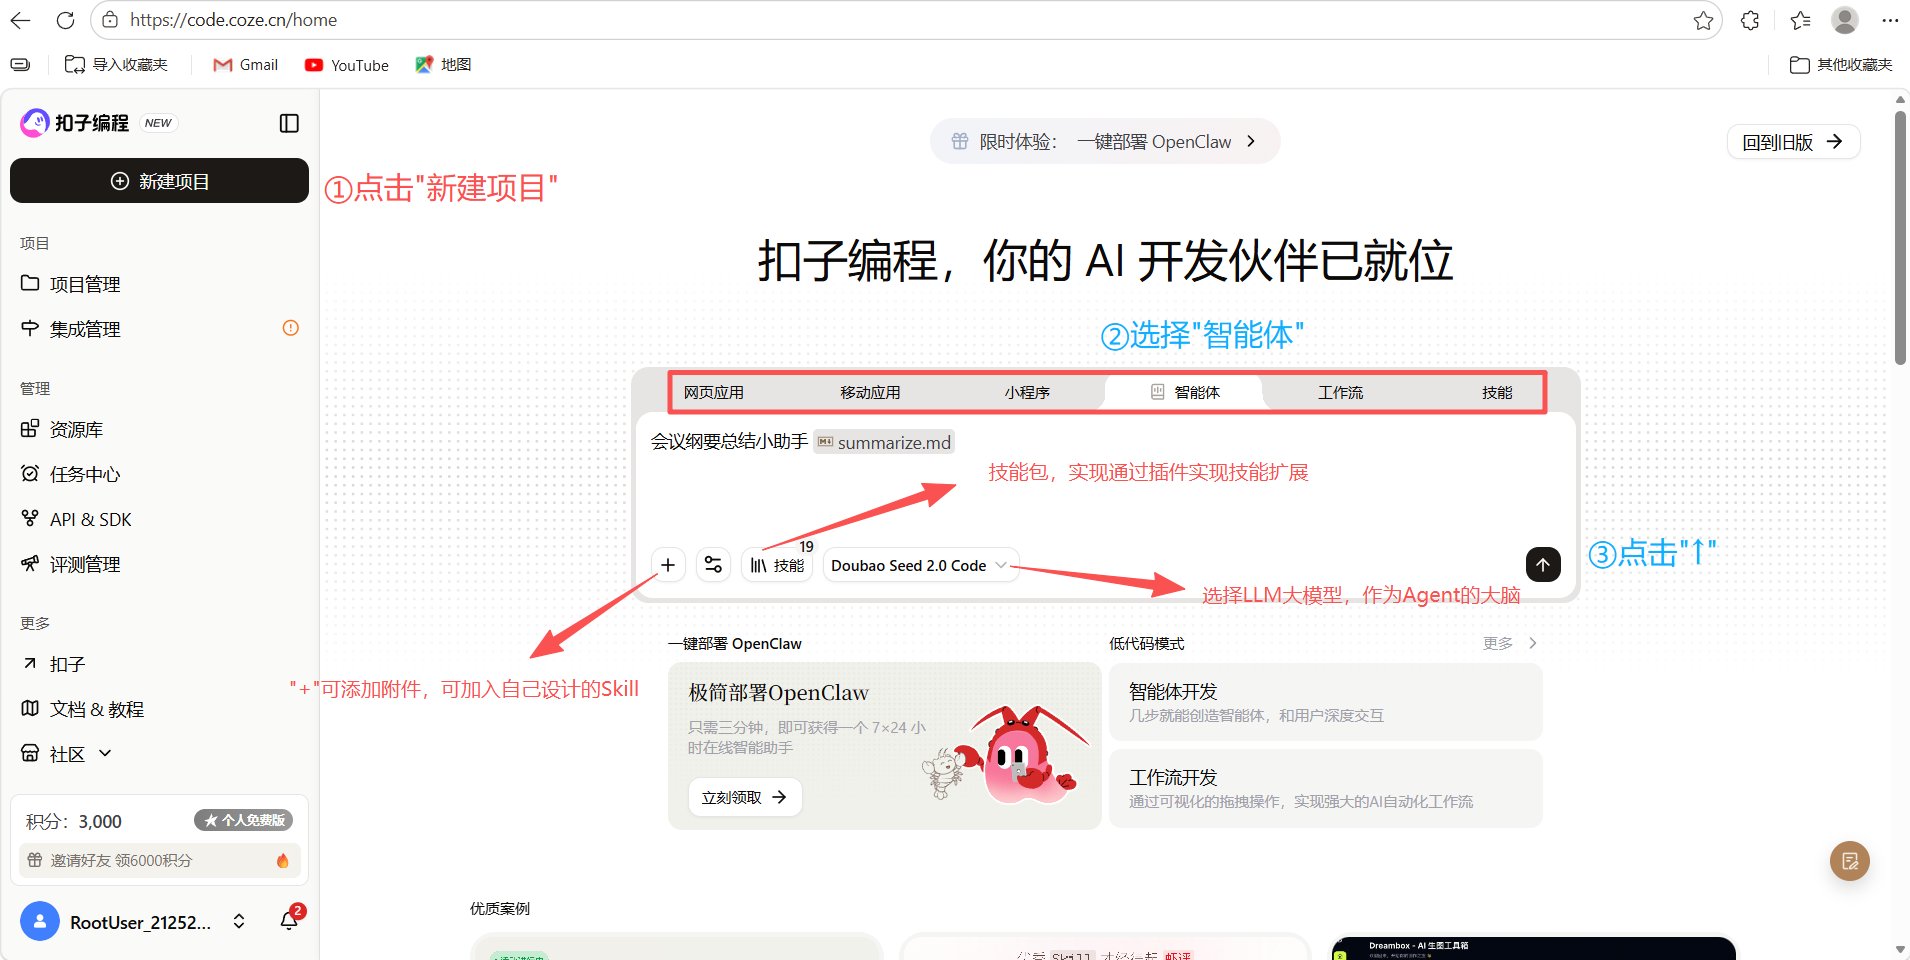Click the summarize.md attachment chip
Image resolution: width=1910 pixels, height=960 pixels.
884,442
